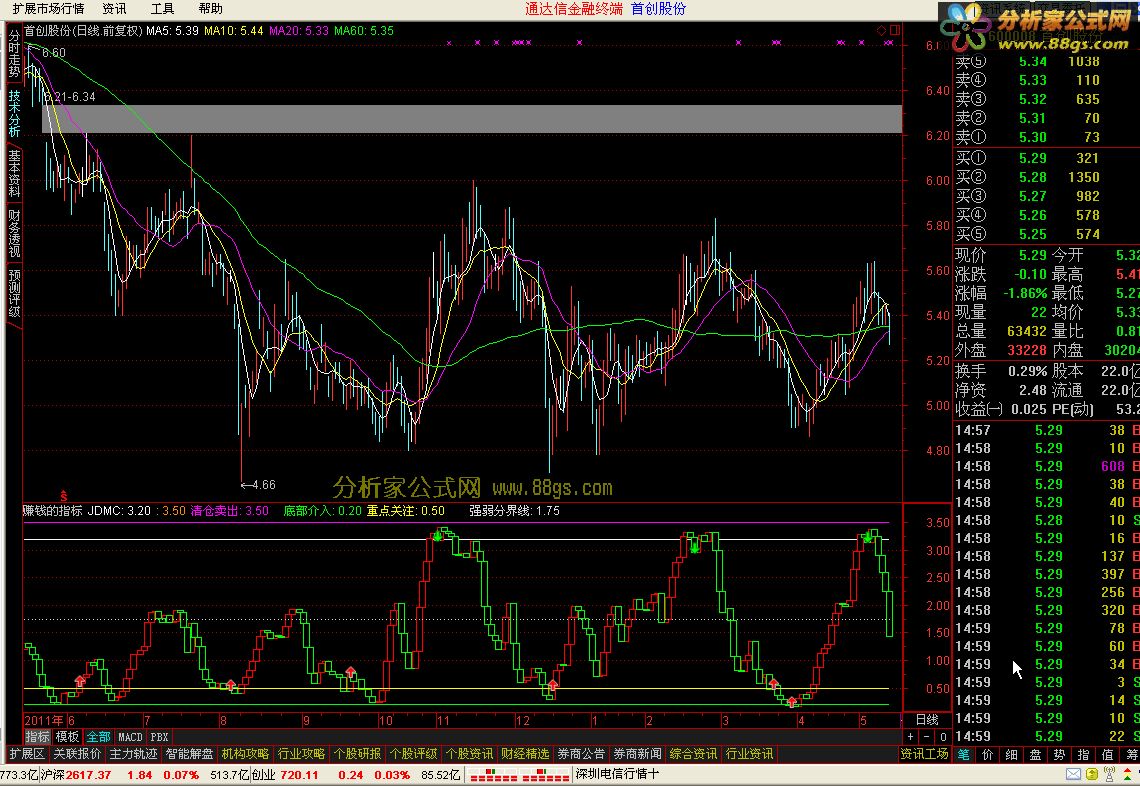Open the 扩展市场行情 menu
This screenshot has height=786, width=1140.
(48, 9)
